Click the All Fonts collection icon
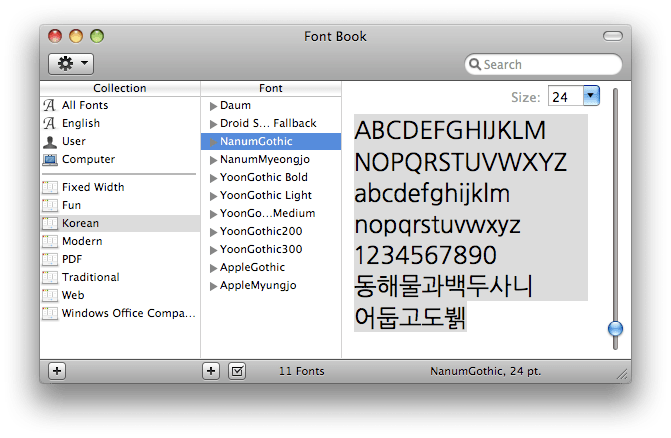Screen dimensions: 671x438 [50, 105]
